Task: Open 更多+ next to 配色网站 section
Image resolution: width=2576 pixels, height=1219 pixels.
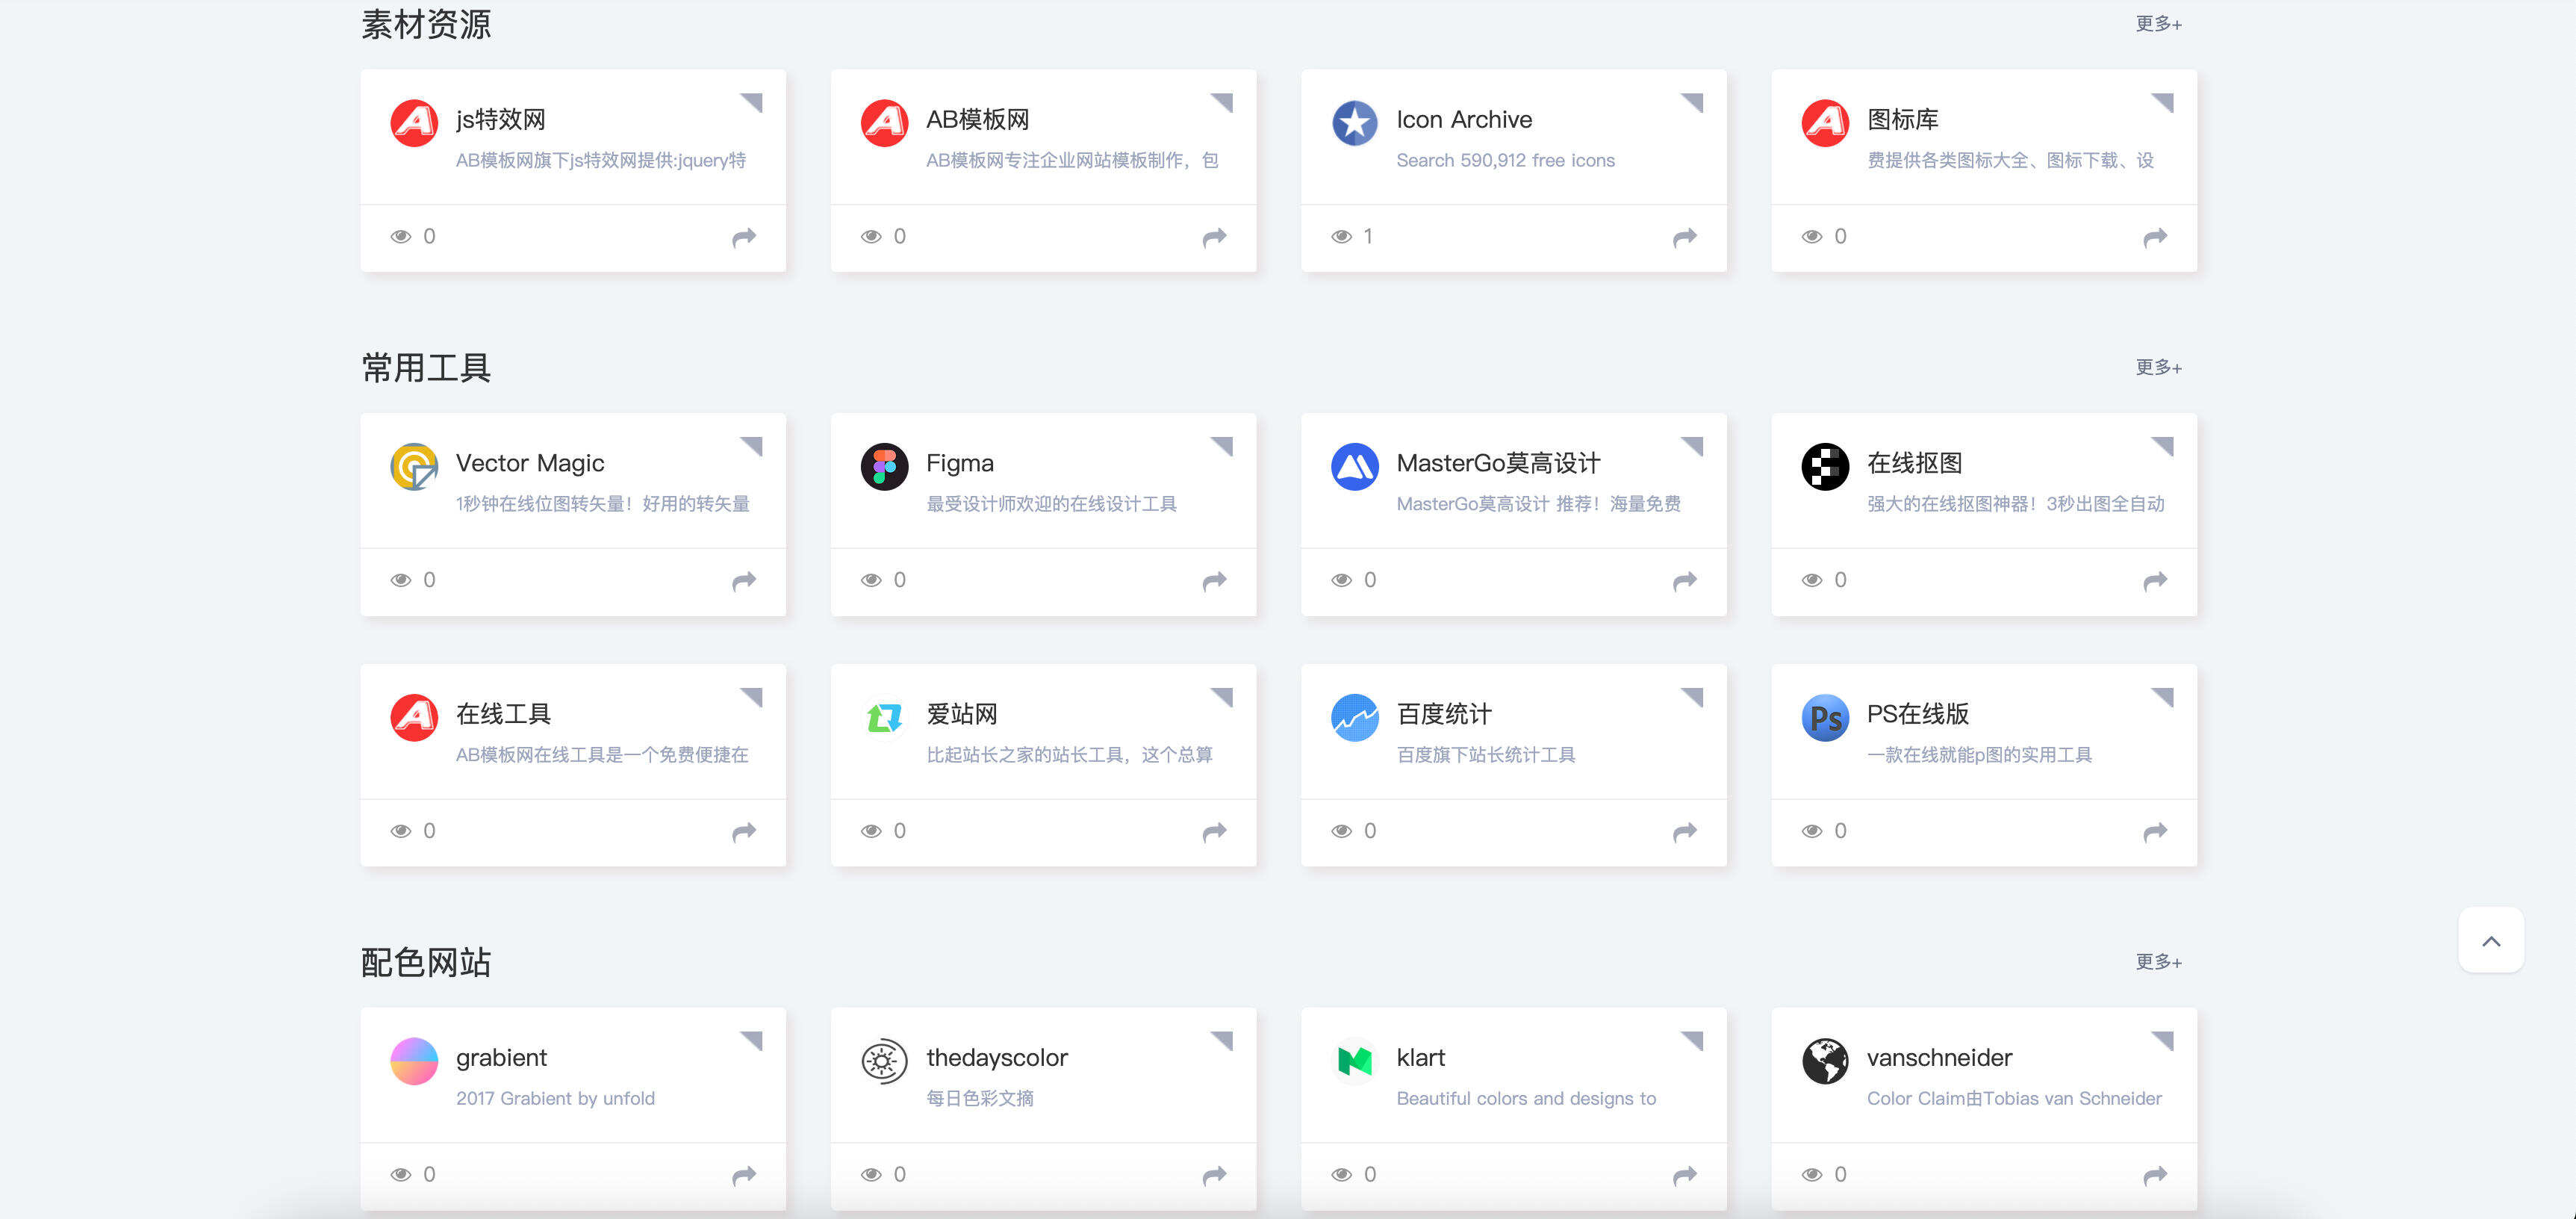Action: click(2158, 961)
